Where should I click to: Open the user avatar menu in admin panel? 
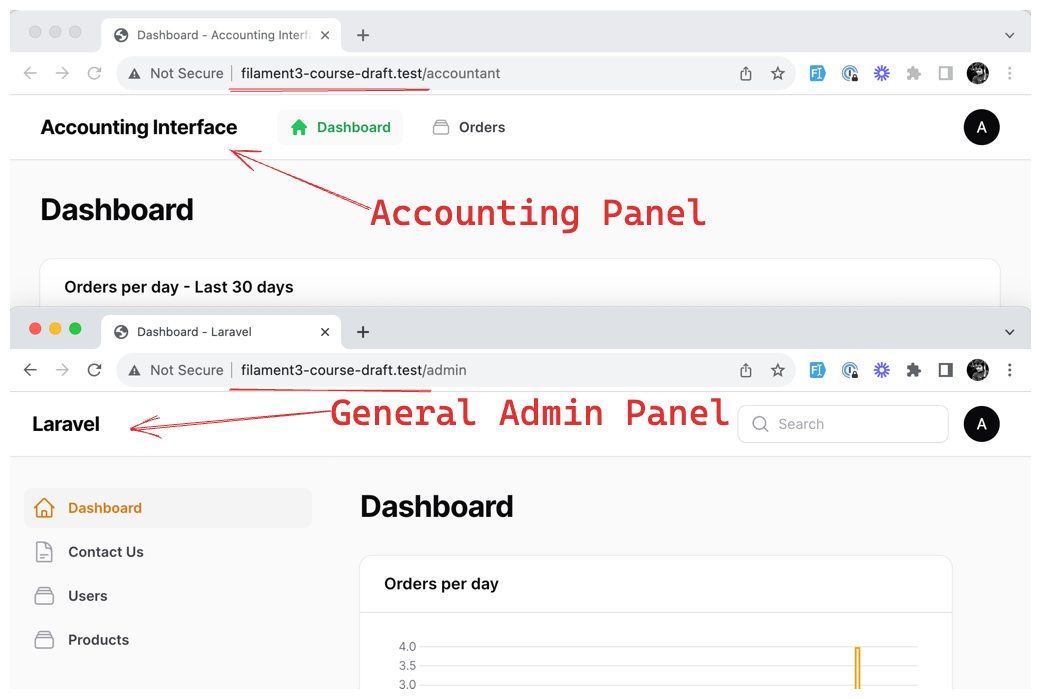pyautogui.click(x=981, y=424)
